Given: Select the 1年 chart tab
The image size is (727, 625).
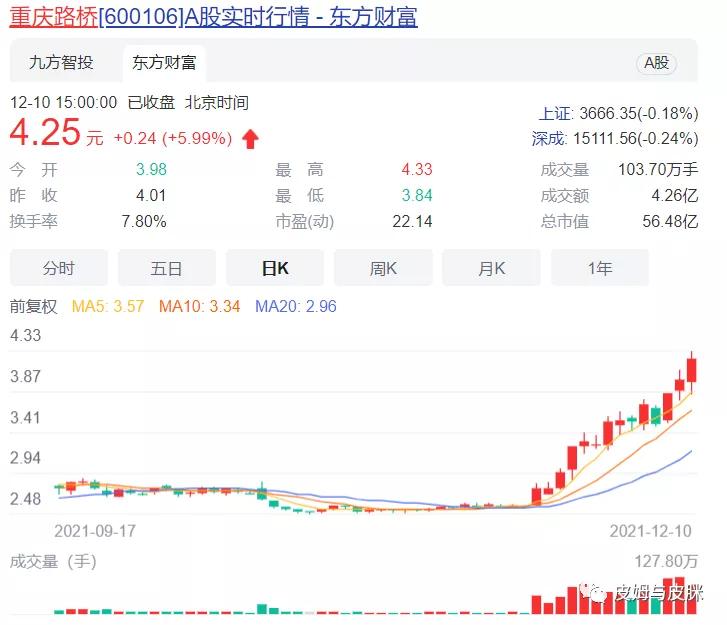Looking at the screenshot, I should 600,268.
